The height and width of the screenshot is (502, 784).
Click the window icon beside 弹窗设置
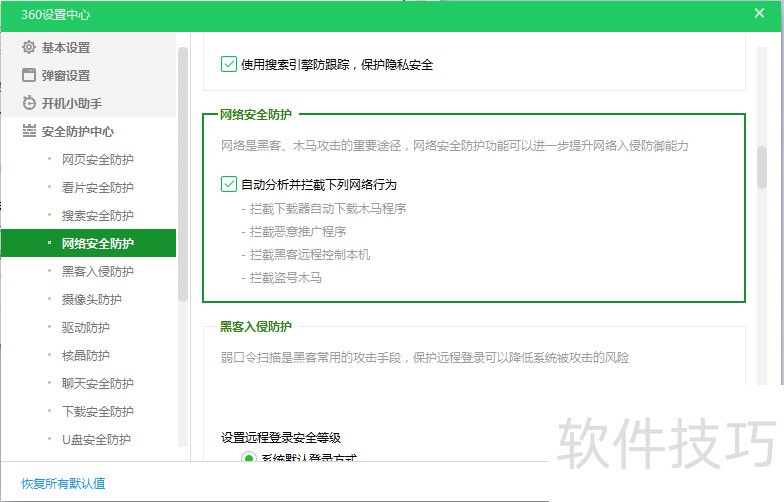tap(29, 75)
